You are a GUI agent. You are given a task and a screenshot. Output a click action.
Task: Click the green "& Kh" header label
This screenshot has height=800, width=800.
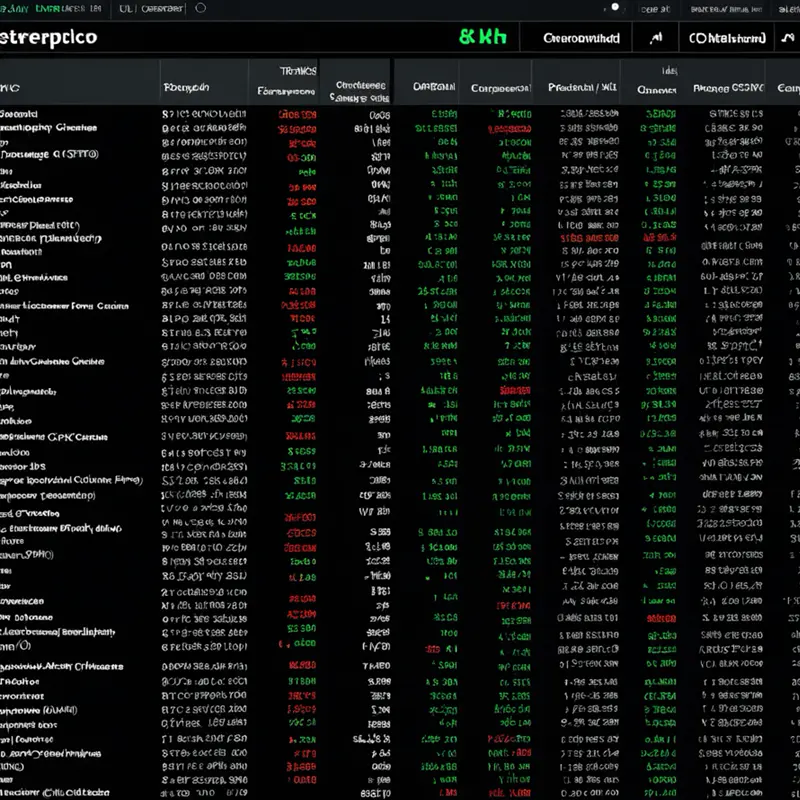pyautogui.click(x=482, y=37)
